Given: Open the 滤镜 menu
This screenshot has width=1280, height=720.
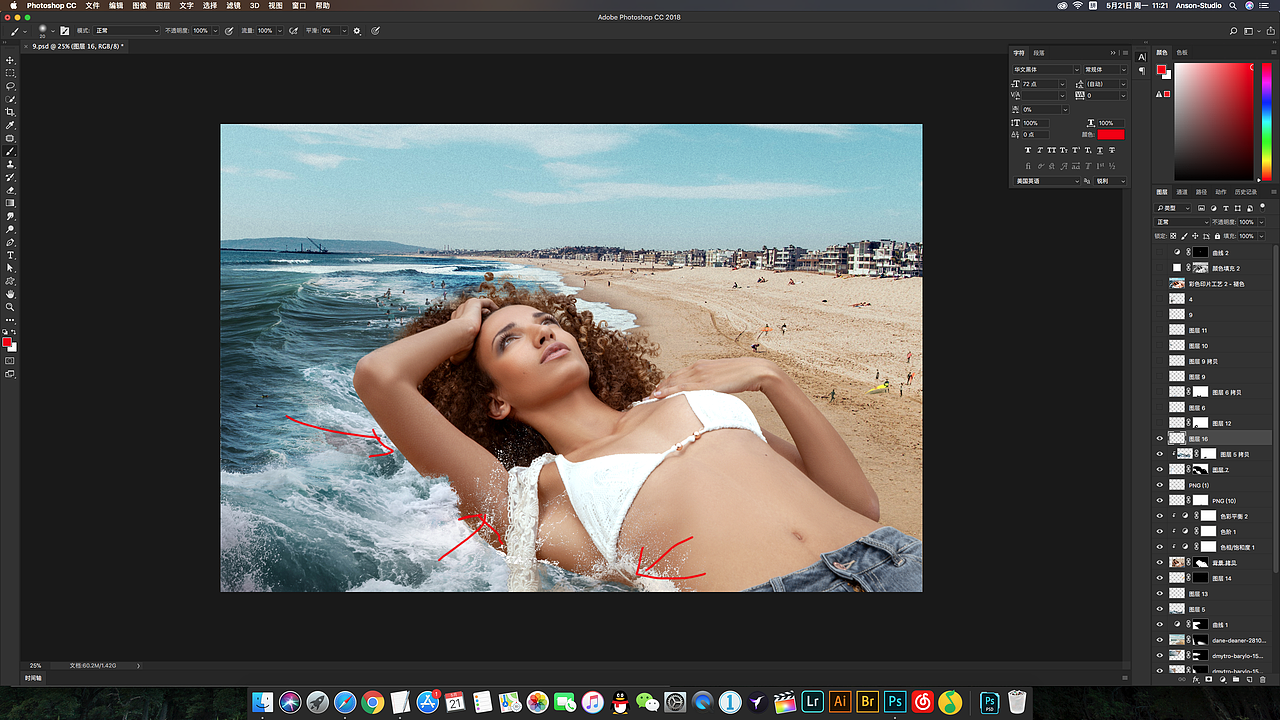Looking at the screenshot, I should (x=233, y=5).
